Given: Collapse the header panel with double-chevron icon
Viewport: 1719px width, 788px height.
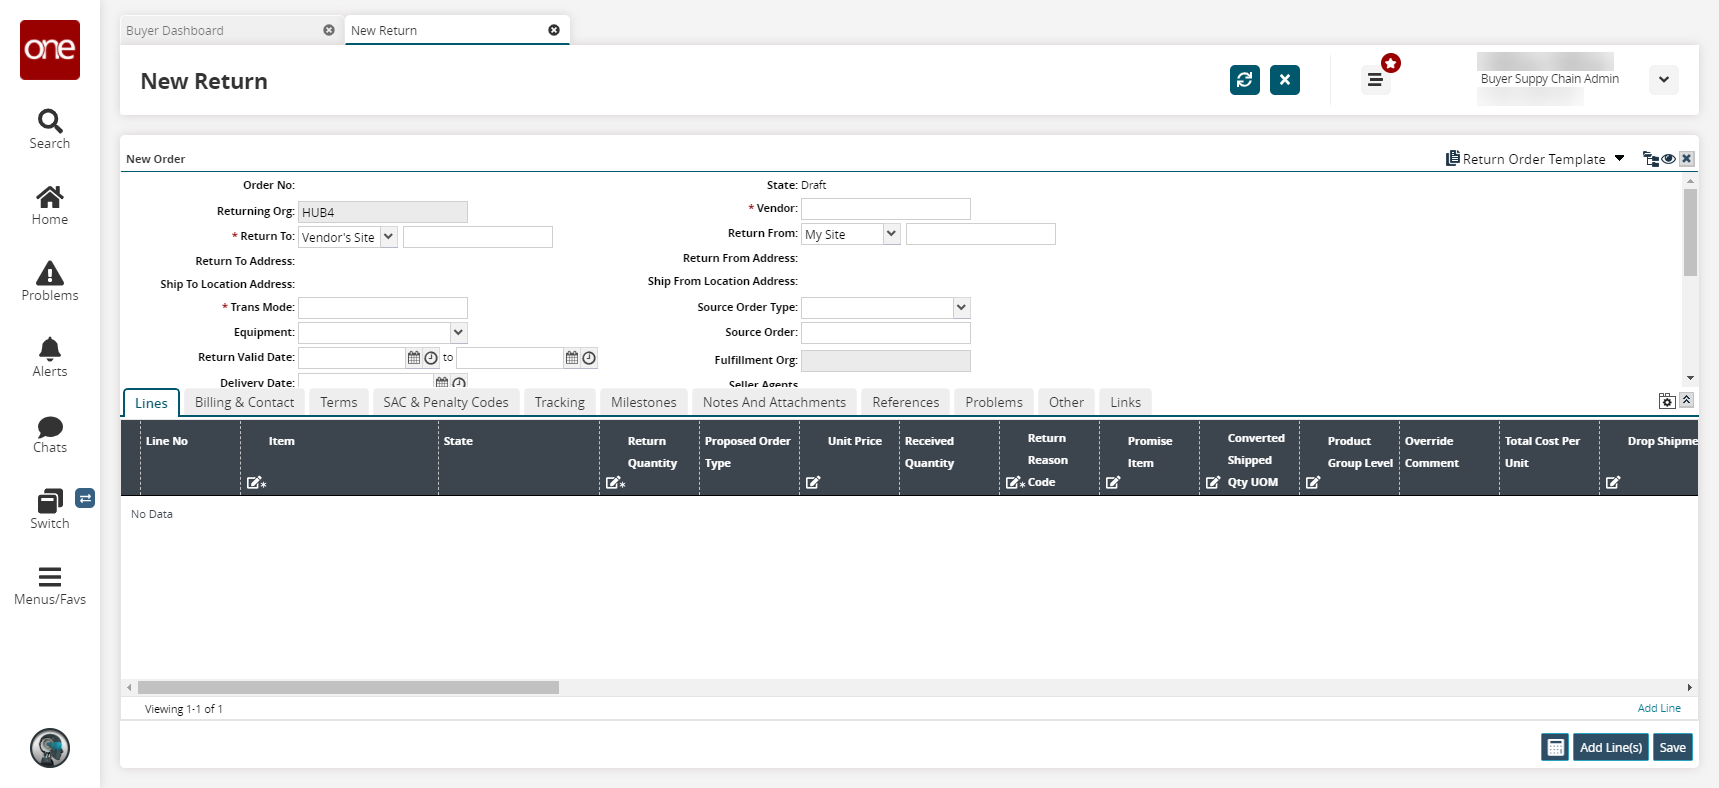Looking at the screenshot, I should (x=1686, y=400).
